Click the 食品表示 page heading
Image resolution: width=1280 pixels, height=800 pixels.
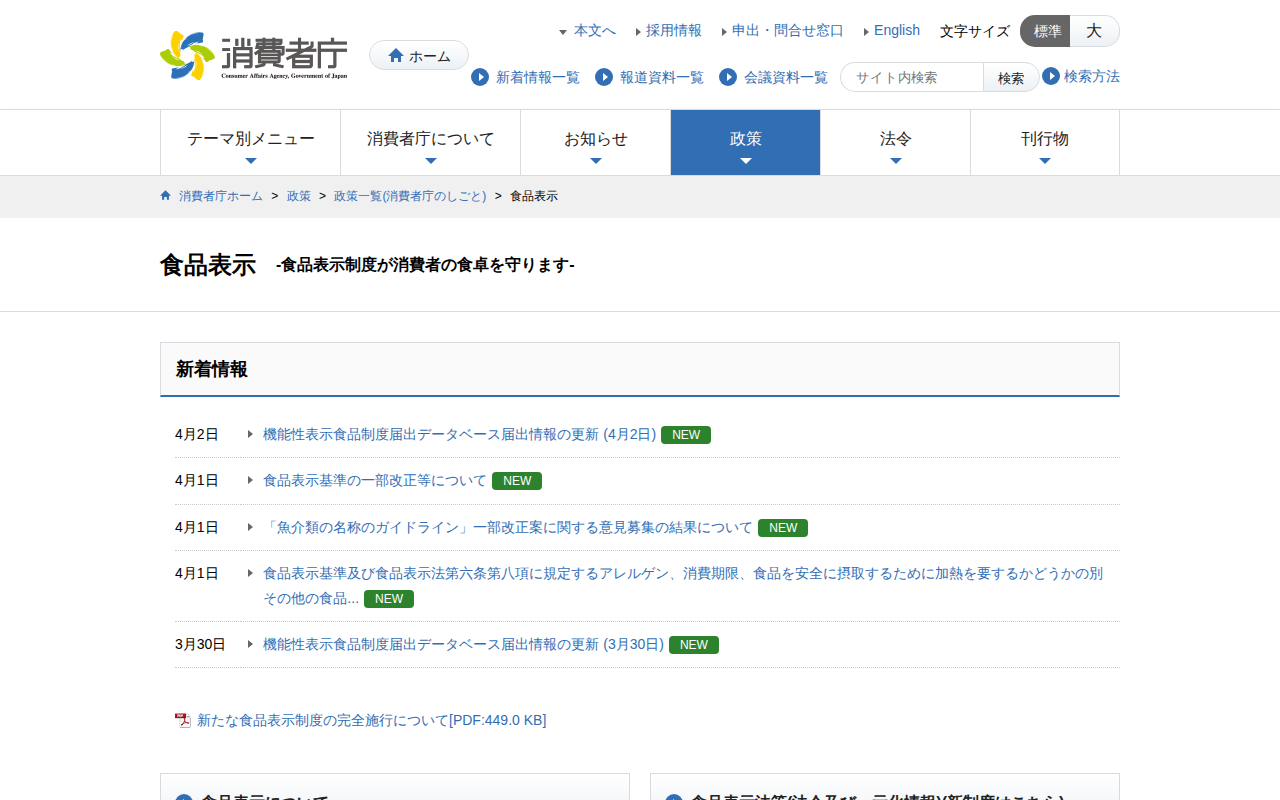tap(208, 265)
